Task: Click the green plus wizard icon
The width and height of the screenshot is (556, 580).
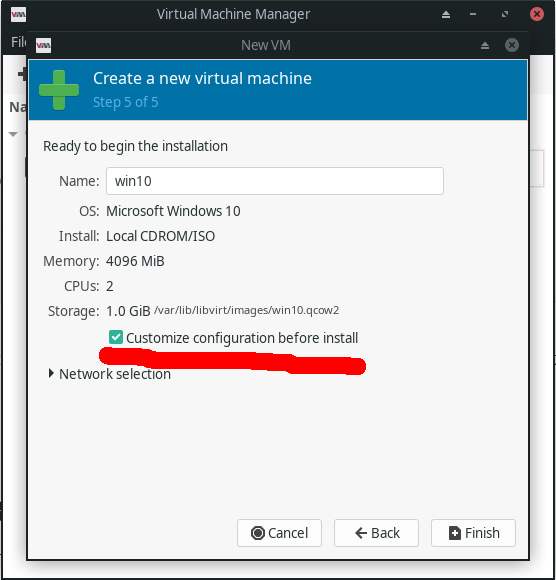Action: (x=59, y=90)
